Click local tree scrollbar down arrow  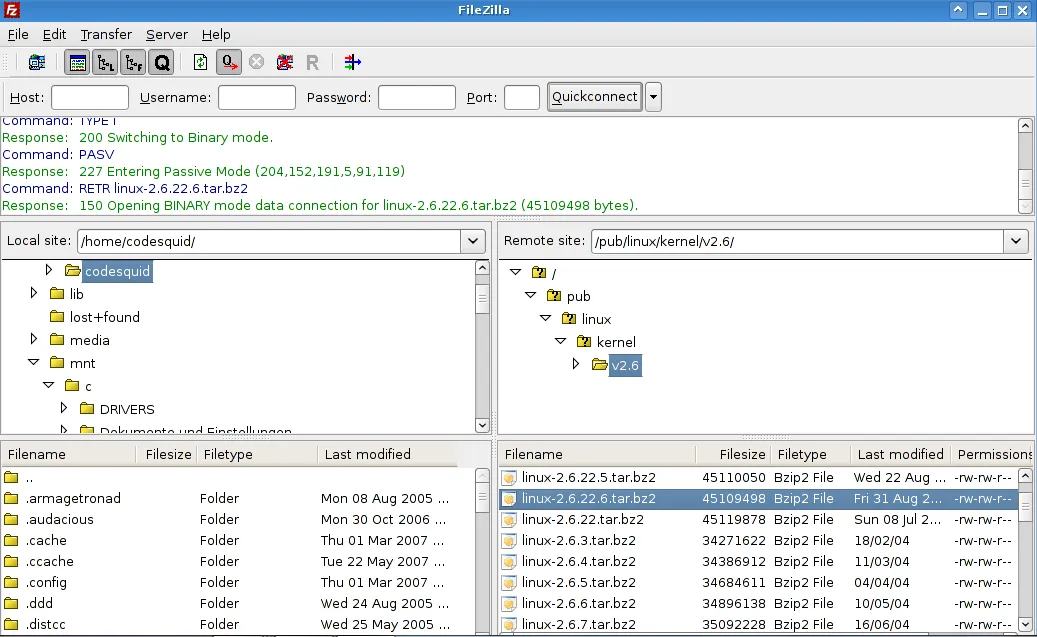482,425
